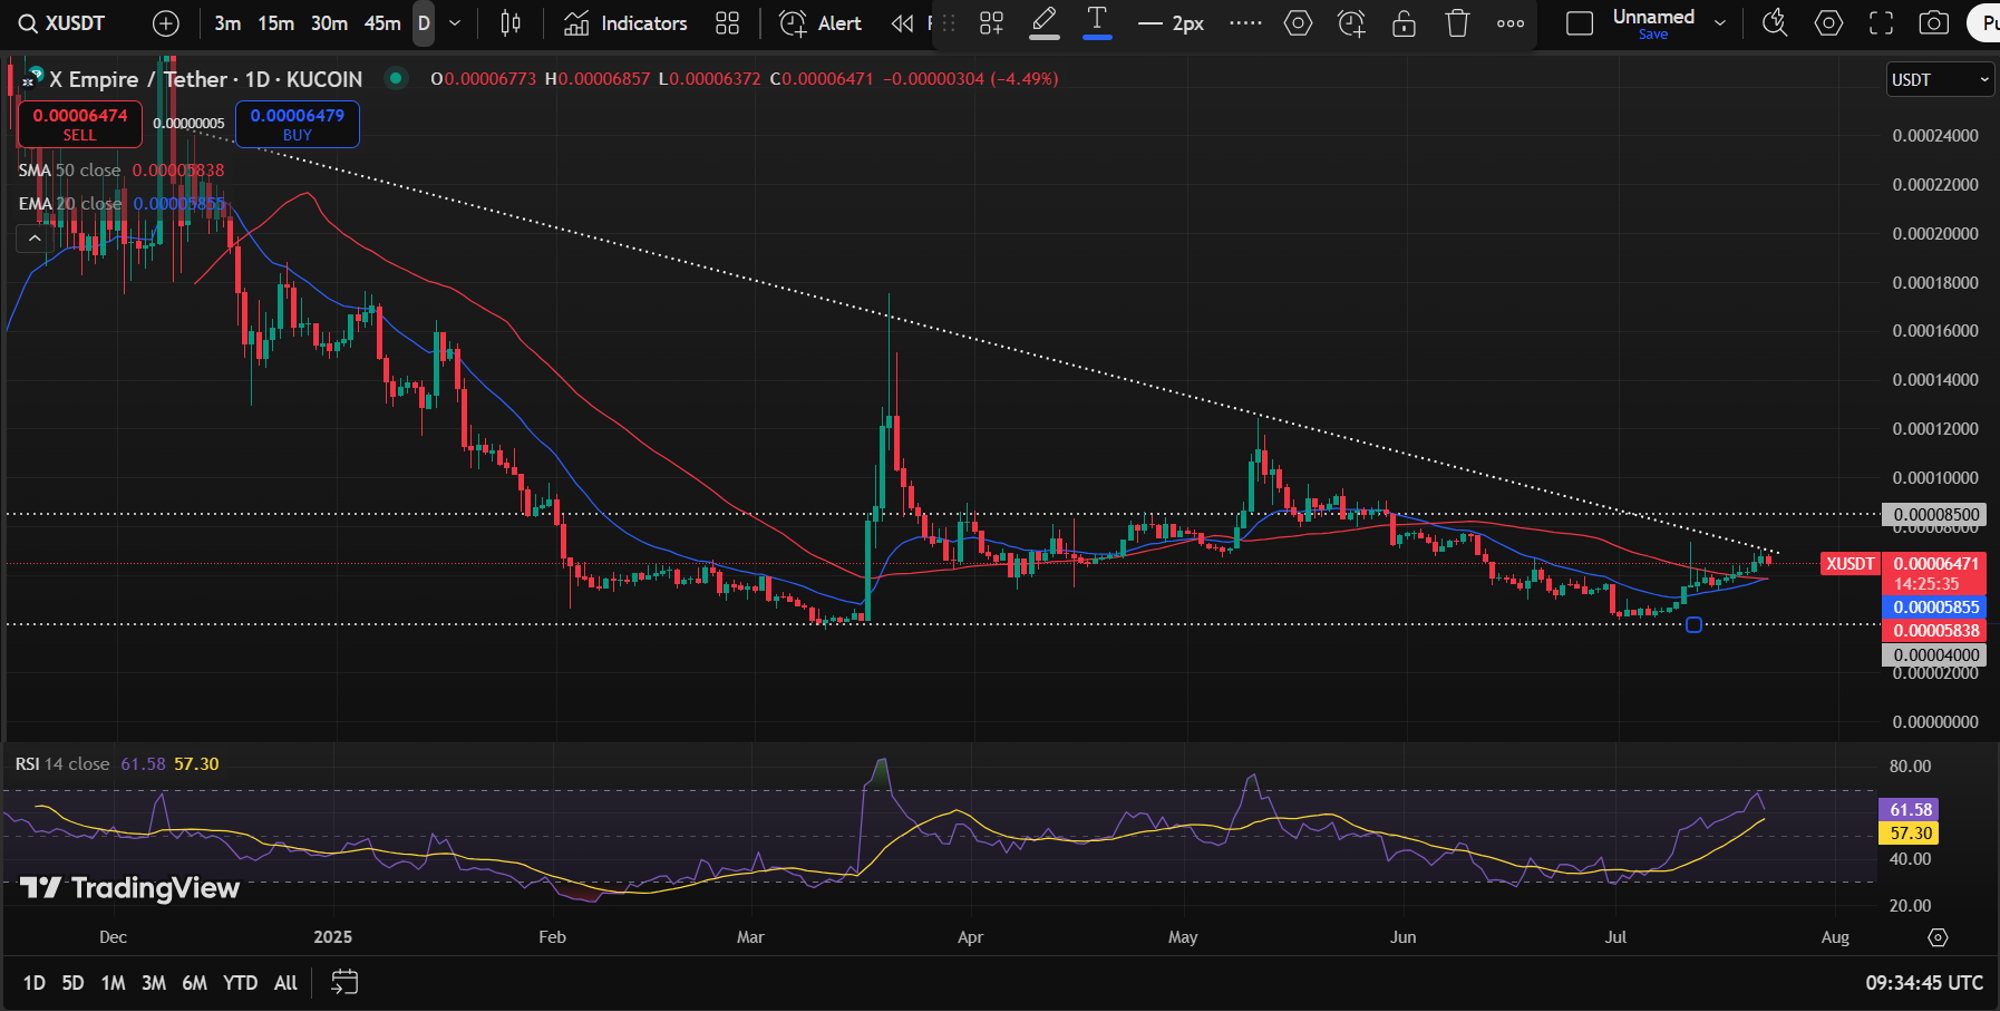Click the 09:34:45 UTC timezone clock
Screen dimensions: 2000x1011
point(1924,983)
